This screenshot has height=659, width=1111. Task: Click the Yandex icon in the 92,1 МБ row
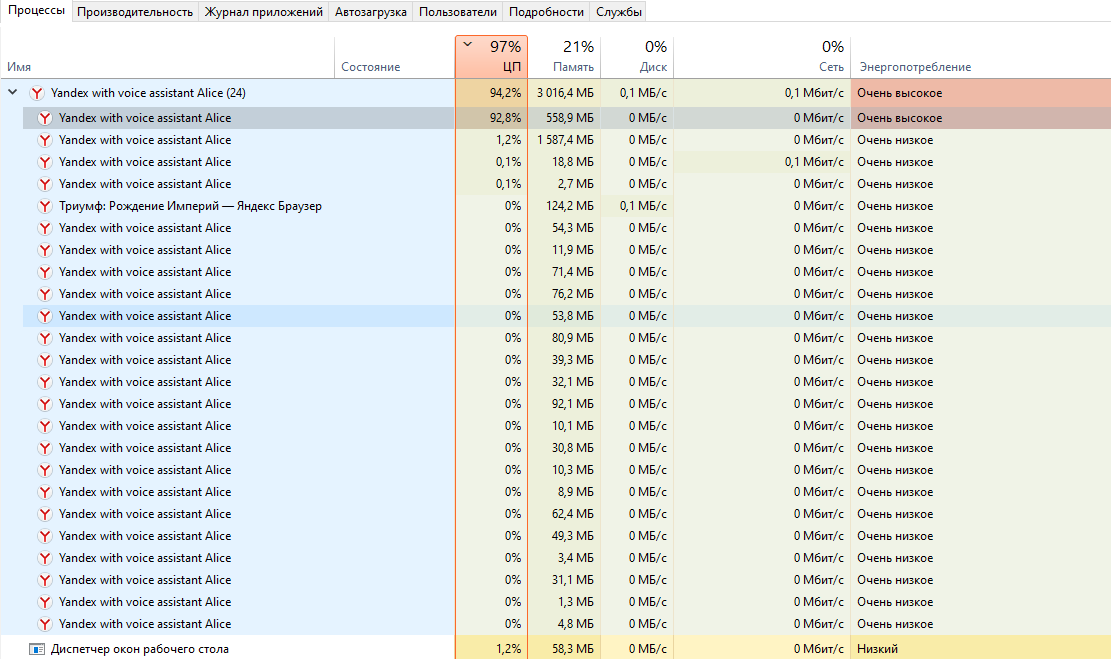45,404
